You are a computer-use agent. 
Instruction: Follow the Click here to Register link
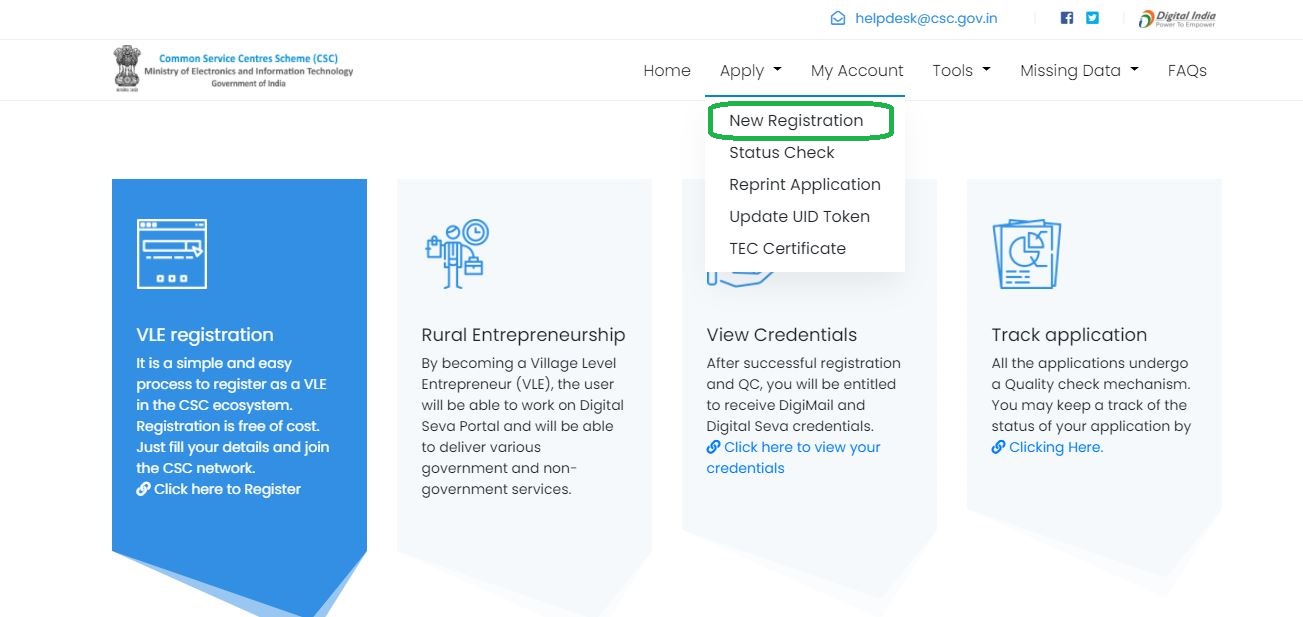coord(227,489)
